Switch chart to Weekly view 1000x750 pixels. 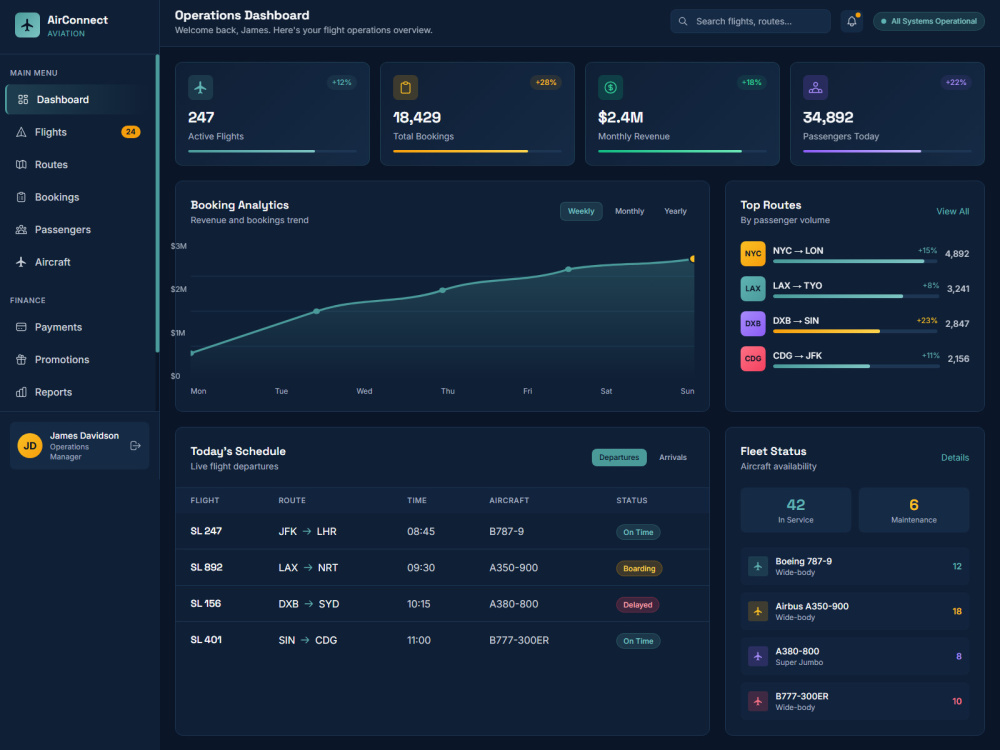(x=581, y=211)
